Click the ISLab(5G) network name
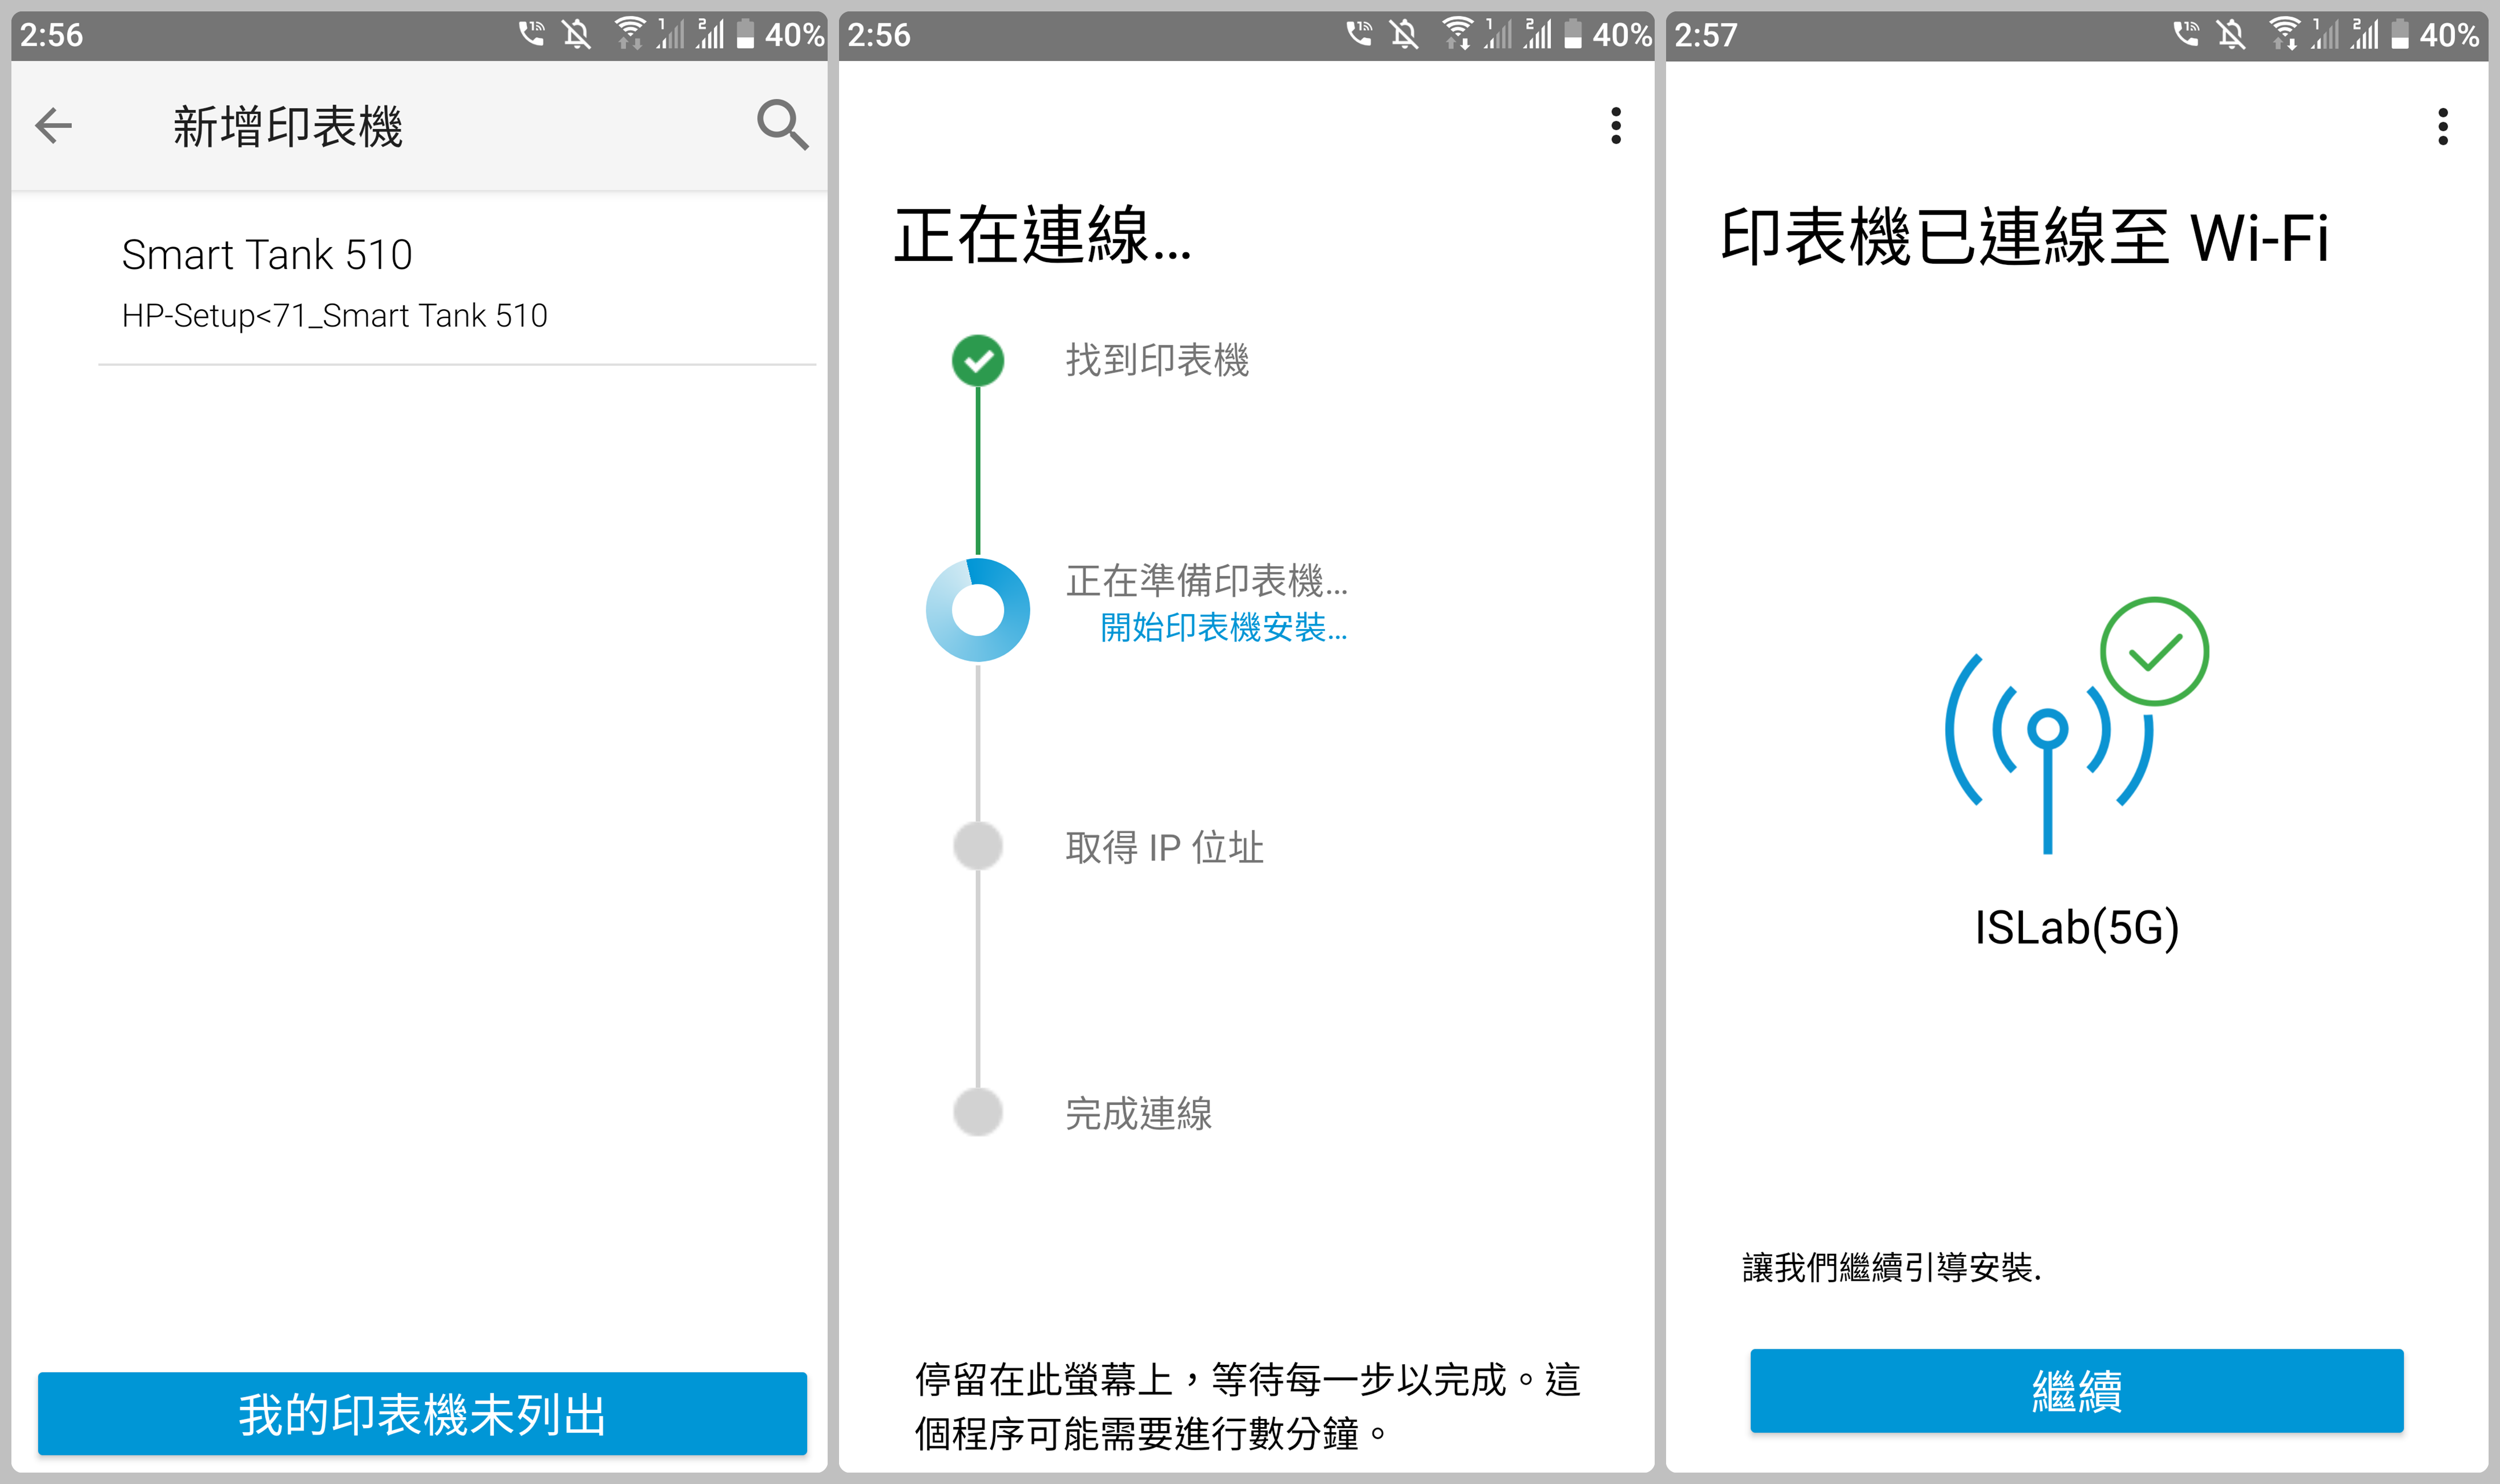Viewport: 2500px width, 1484px height. [x=2077, y=928]
